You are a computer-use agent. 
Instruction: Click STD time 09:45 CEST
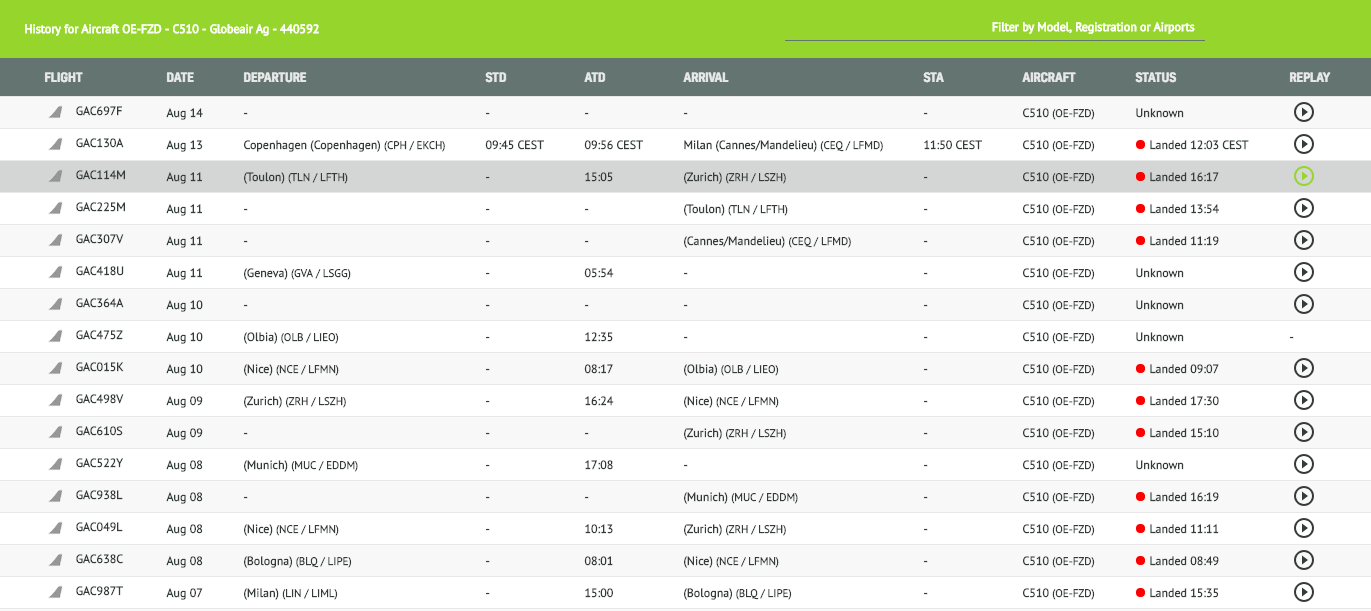point(514,145)
